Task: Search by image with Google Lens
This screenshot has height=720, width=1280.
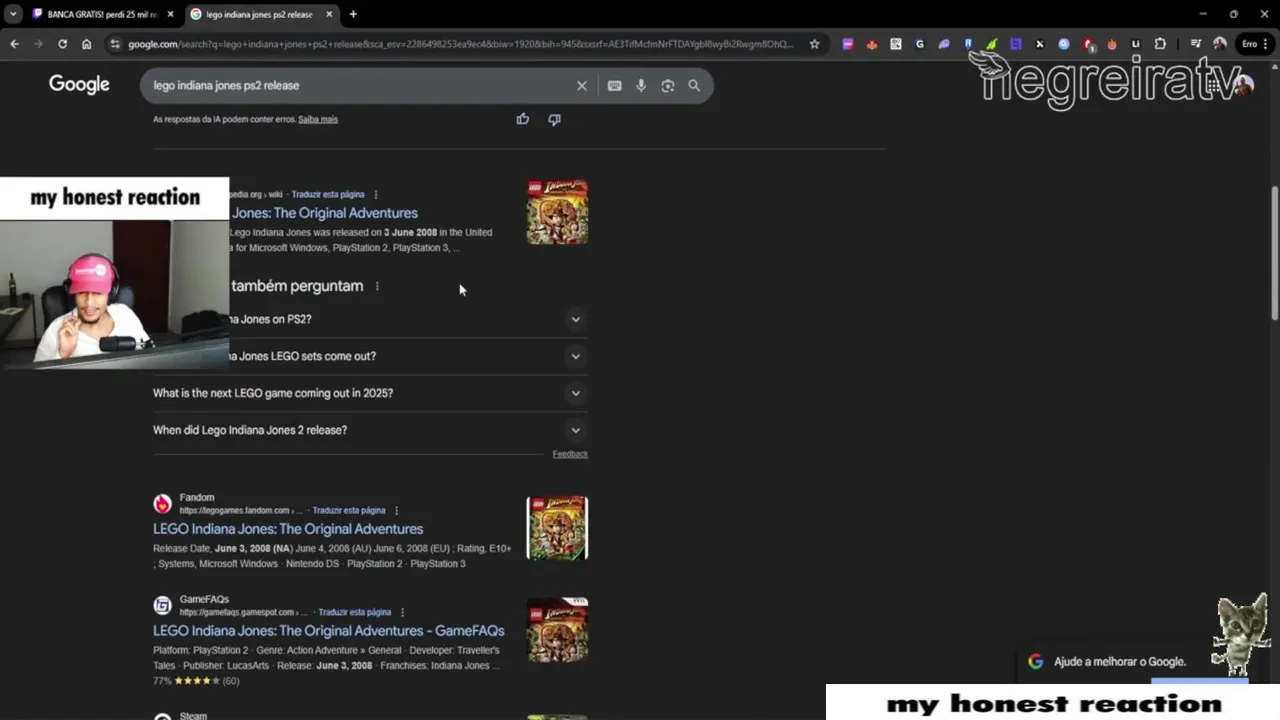Action: click(x=667, y=86)
